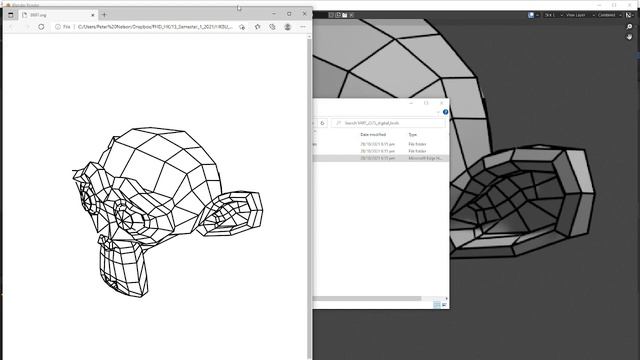This screenshot has width=640, height=360.
Task: Open the Combined pass dropdown in Blender
Action: [x=609, y=15]
